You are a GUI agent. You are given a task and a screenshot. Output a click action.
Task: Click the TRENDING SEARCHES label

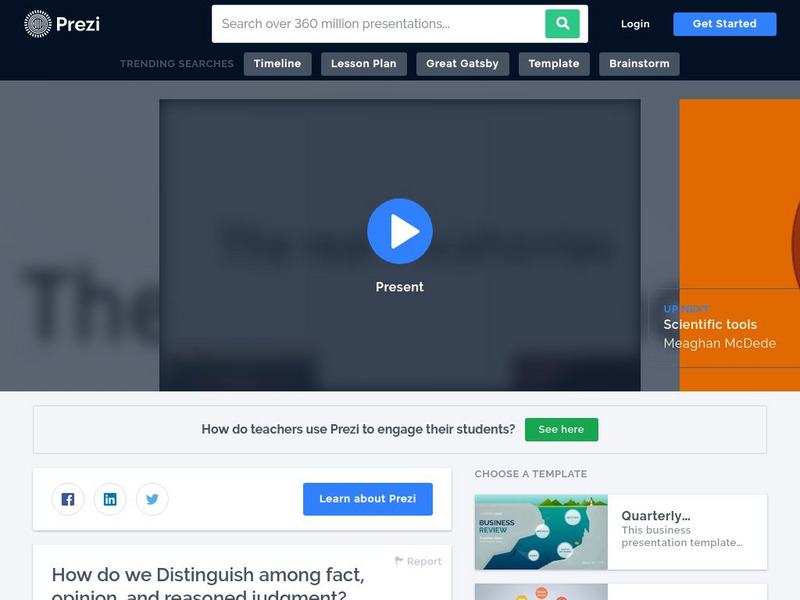click(x=177, y=64)
